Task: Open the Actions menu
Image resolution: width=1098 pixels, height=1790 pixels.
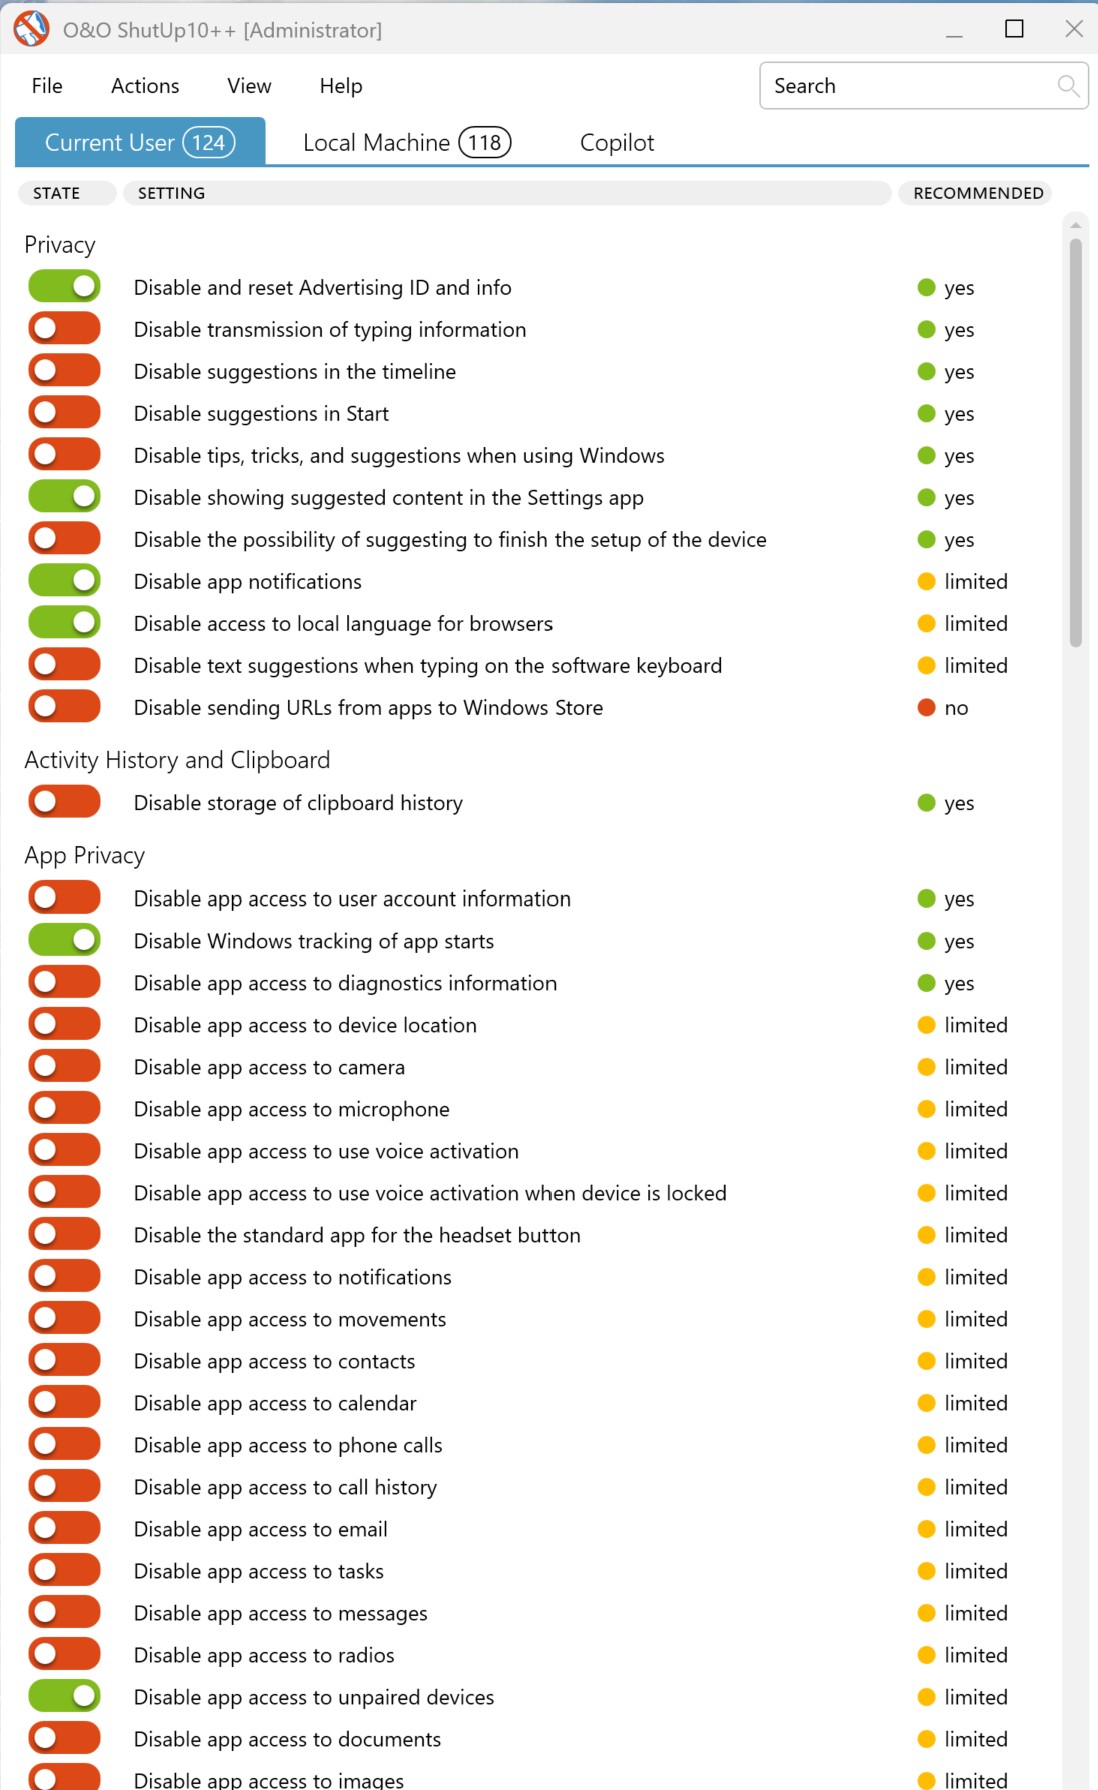Action: pos(145,86)
